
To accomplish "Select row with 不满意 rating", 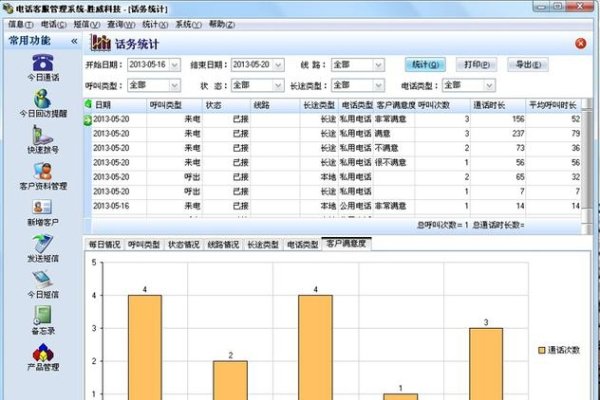I will [337, 148].
